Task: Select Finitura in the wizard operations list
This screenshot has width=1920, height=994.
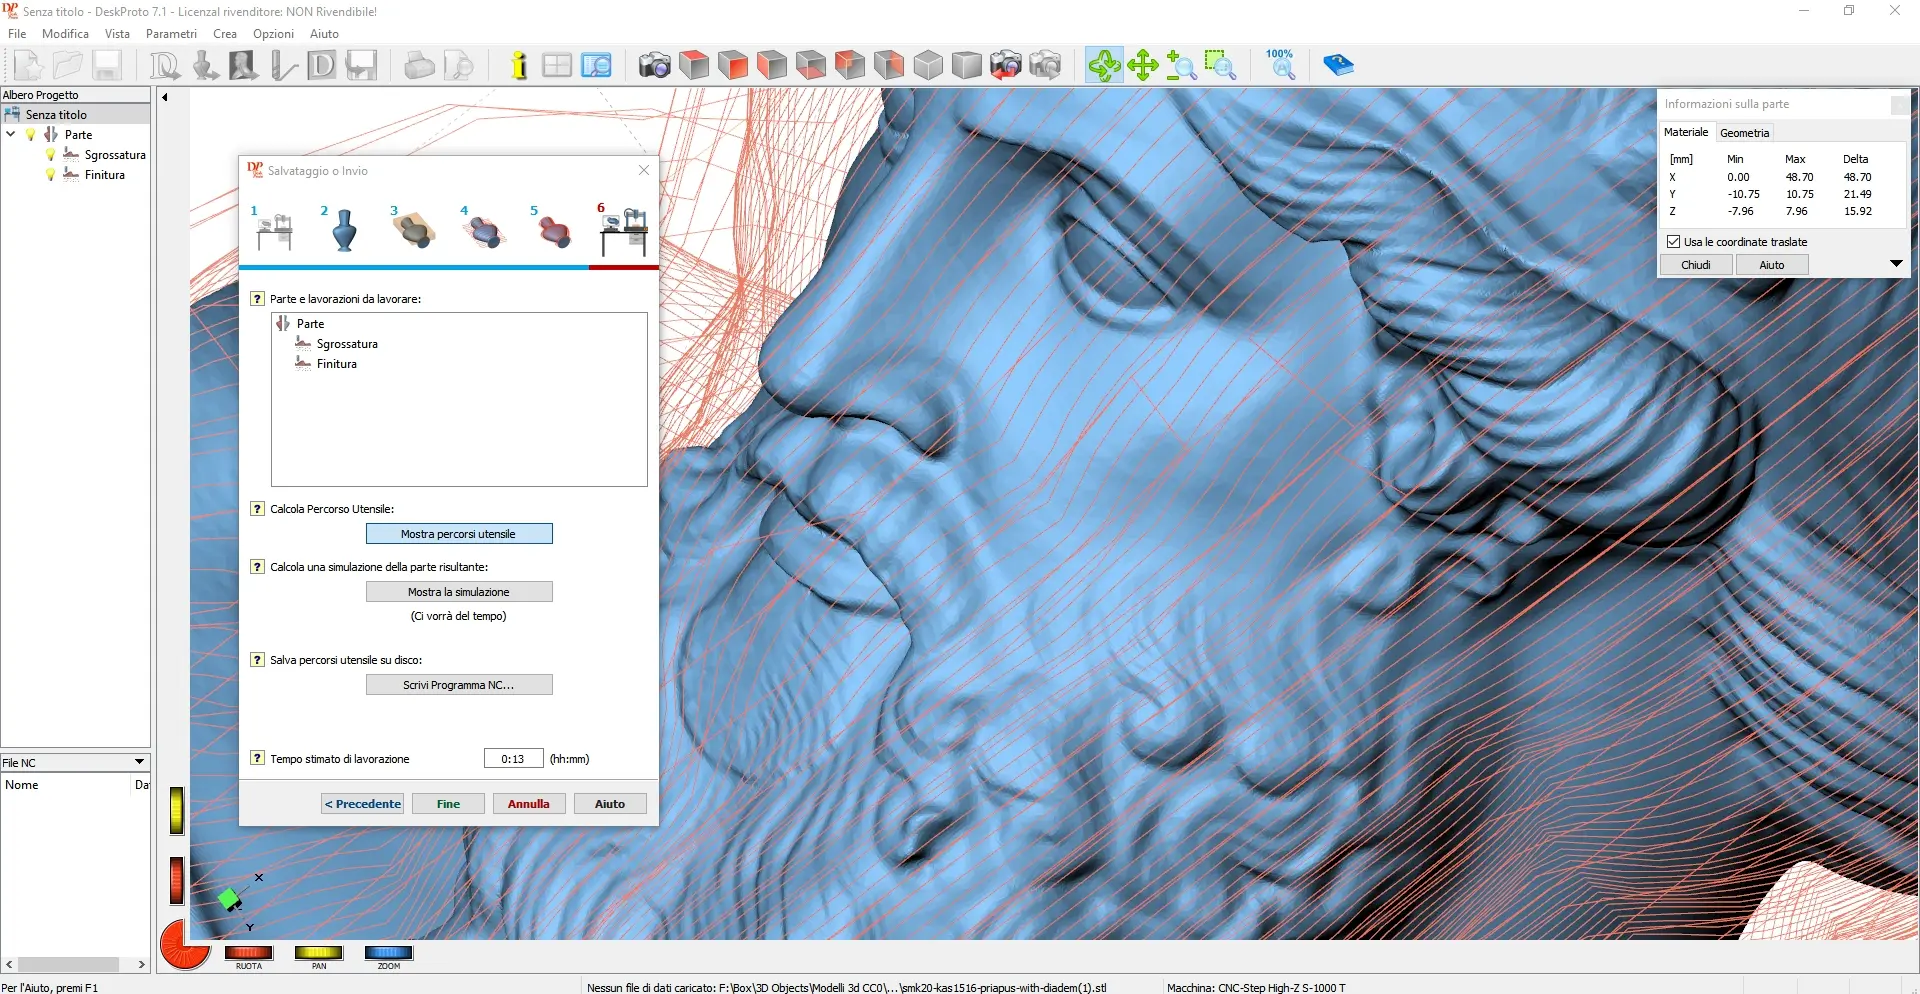Action: tap(337, 364)
